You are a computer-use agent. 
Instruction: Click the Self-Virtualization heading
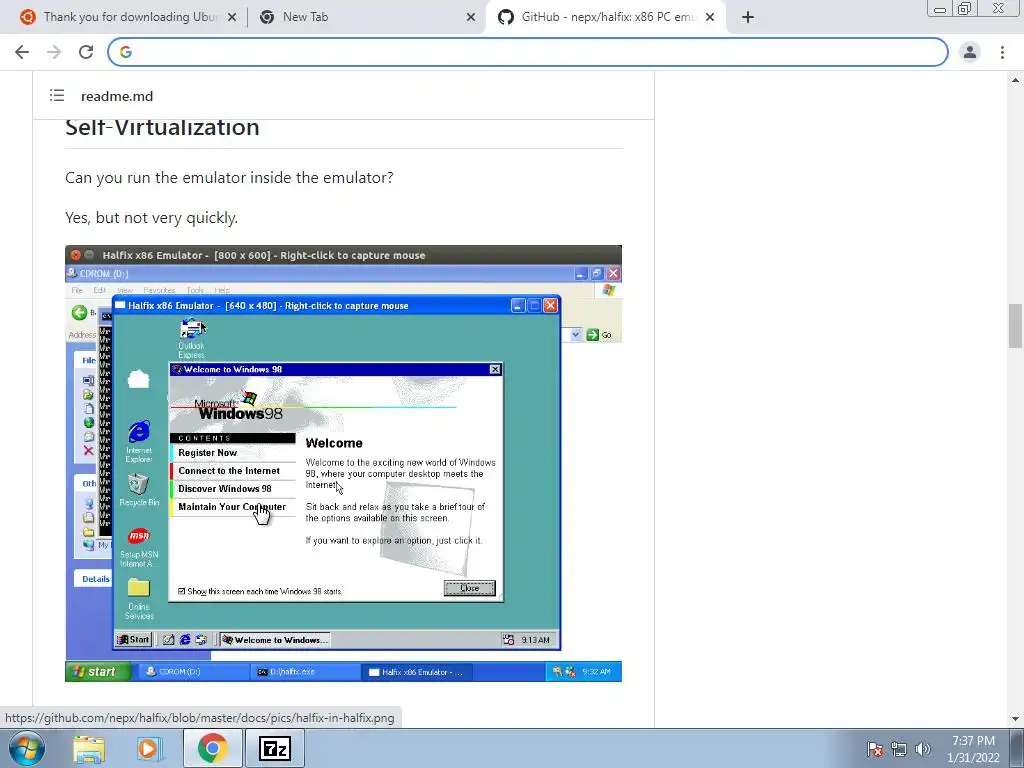click(162, 127)
